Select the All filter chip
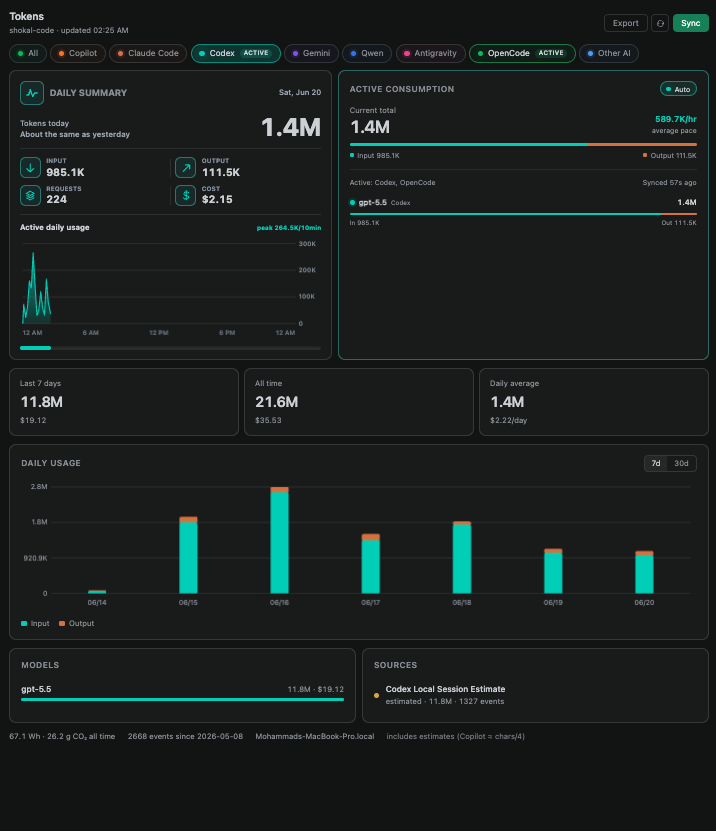716x831 pixels. (28, 54)
